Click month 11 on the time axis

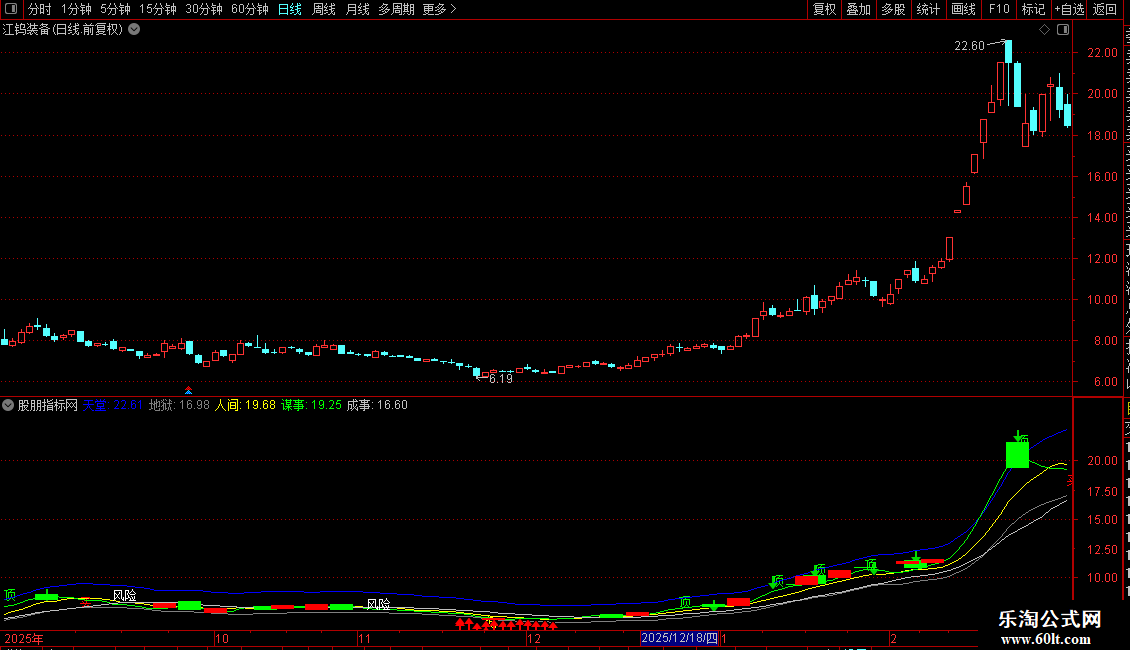pos(365,638)
